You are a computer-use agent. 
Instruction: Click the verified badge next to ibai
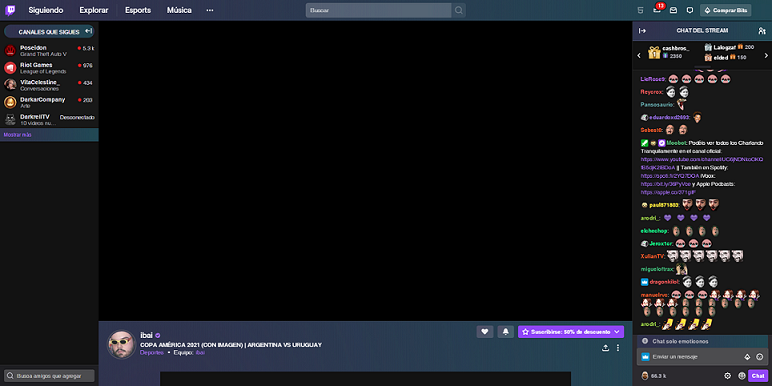(x=158, y=335)
